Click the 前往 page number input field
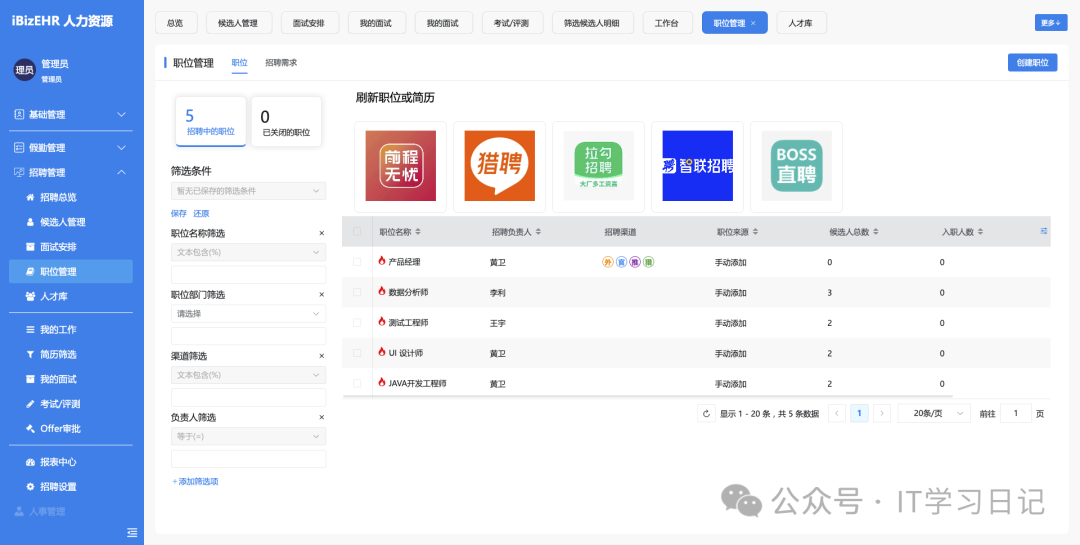Image resolution: width=1080 pixels, height=545 pixels. 1016,413
